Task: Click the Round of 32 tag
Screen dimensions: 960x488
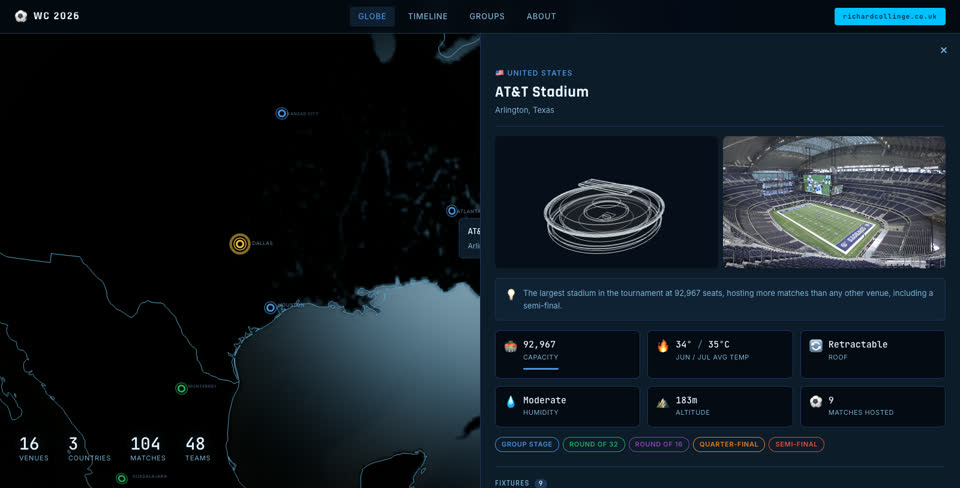Action: pos(593,445)
